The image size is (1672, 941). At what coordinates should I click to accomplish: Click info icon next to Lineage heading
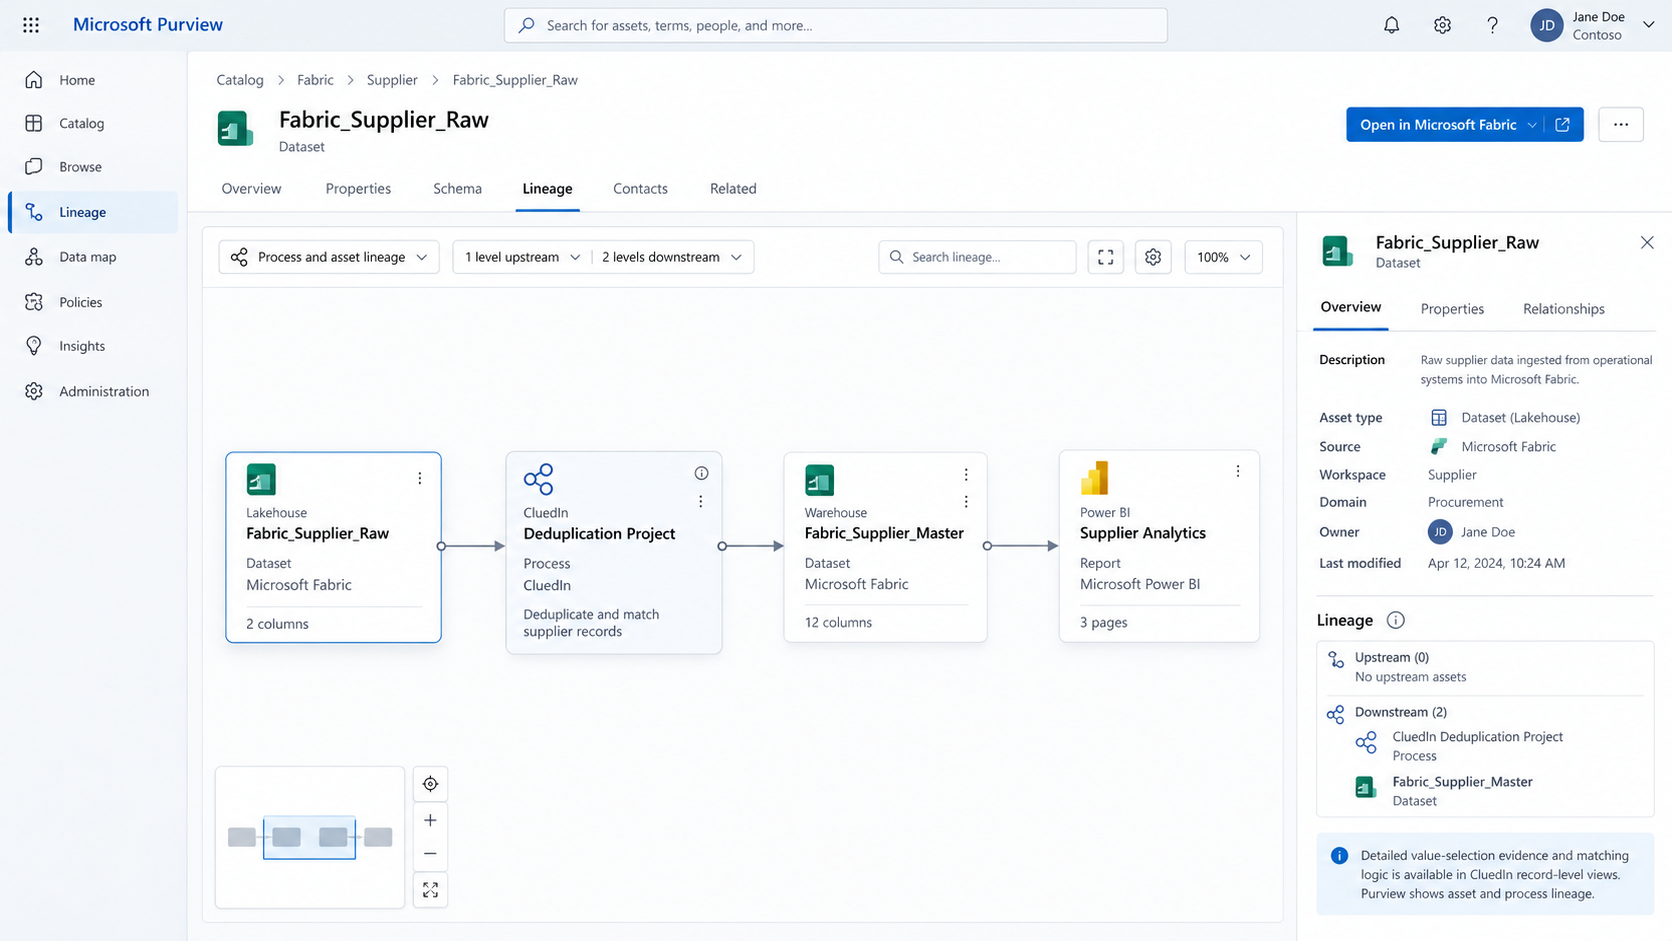coord(1395,620)
